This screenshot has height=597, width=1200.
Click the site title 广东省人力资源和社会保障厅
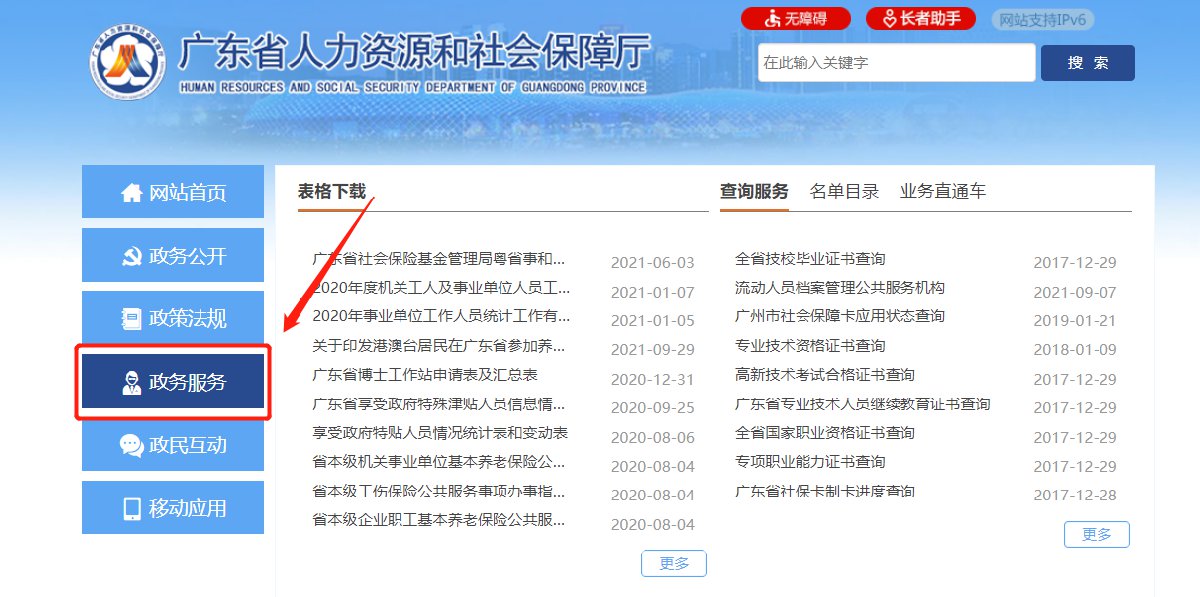[414, 53]
